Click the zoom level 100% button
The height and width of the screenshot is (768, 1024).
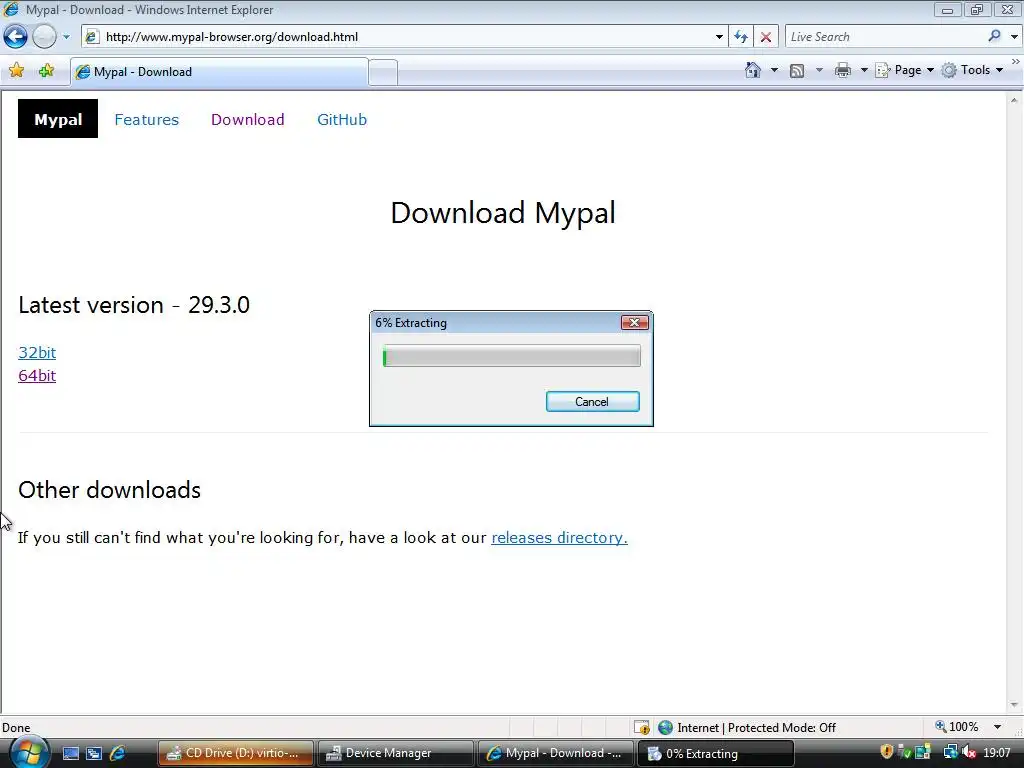[x=957, y=727]
